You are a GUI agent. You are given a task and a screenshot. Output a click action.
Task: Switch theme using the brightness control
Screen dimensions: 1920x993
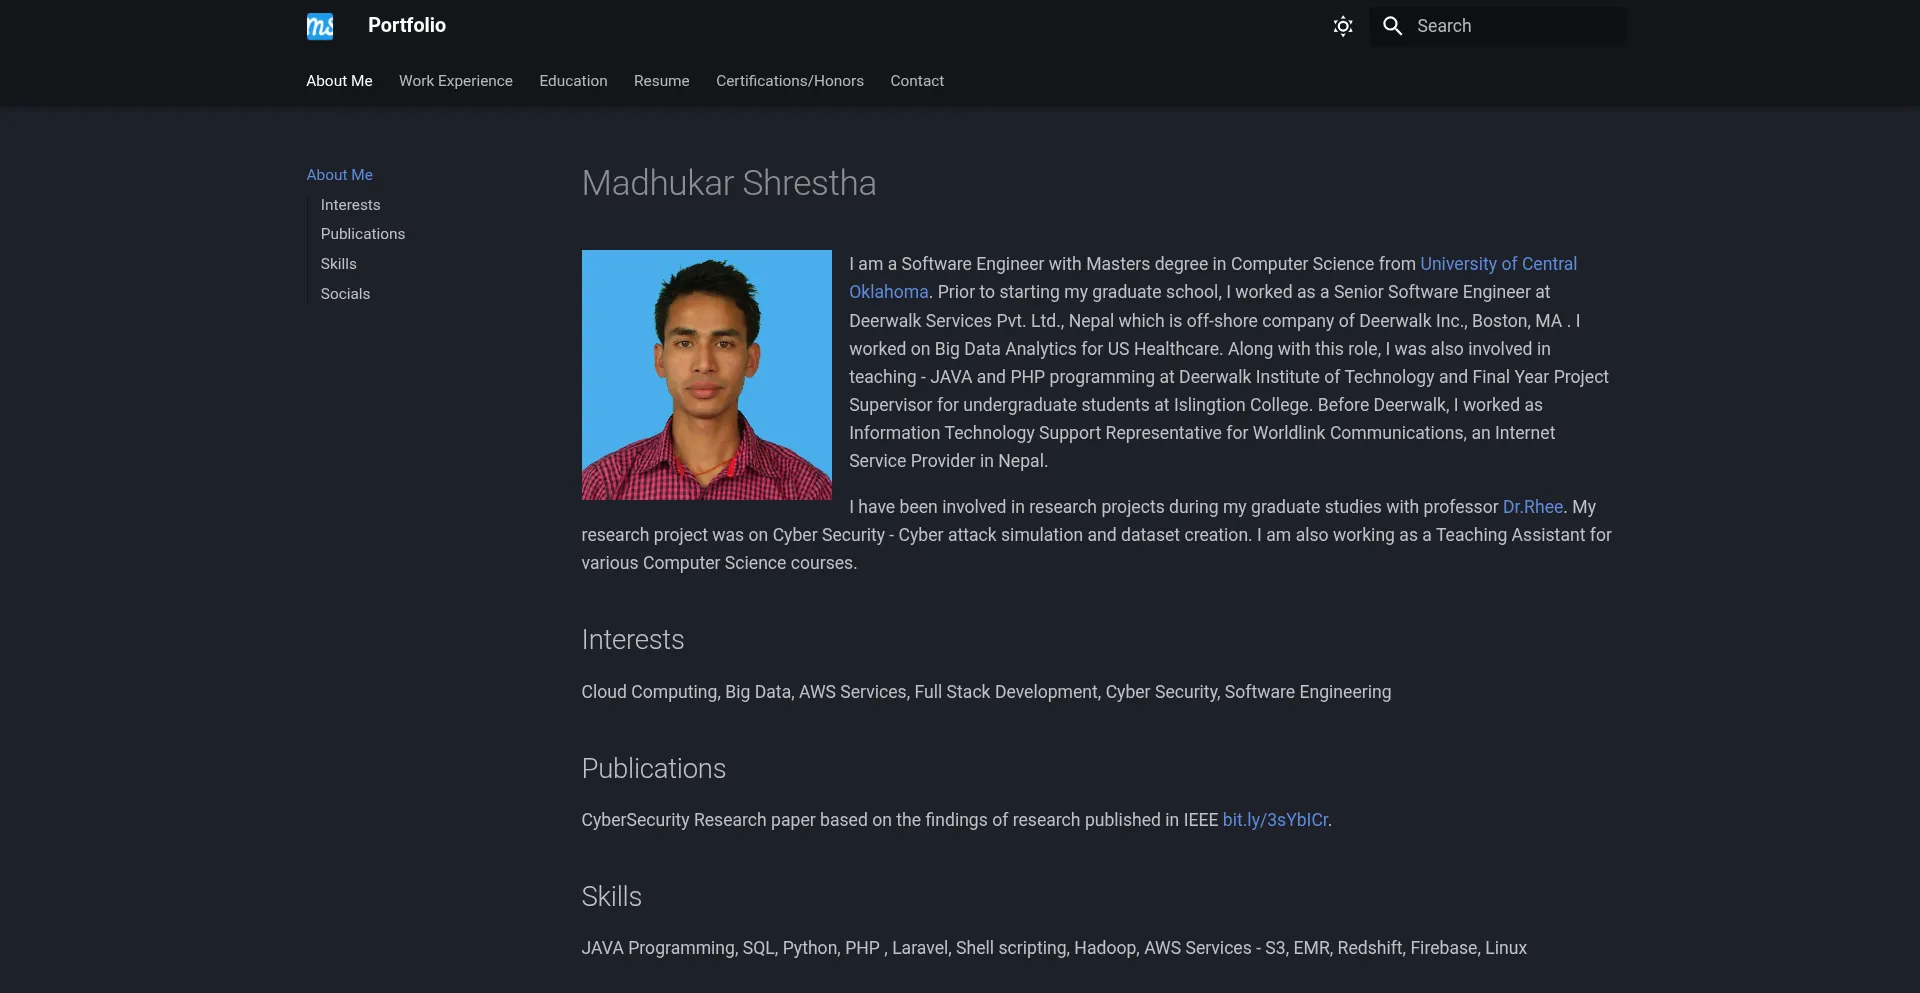pos(1342,26)
